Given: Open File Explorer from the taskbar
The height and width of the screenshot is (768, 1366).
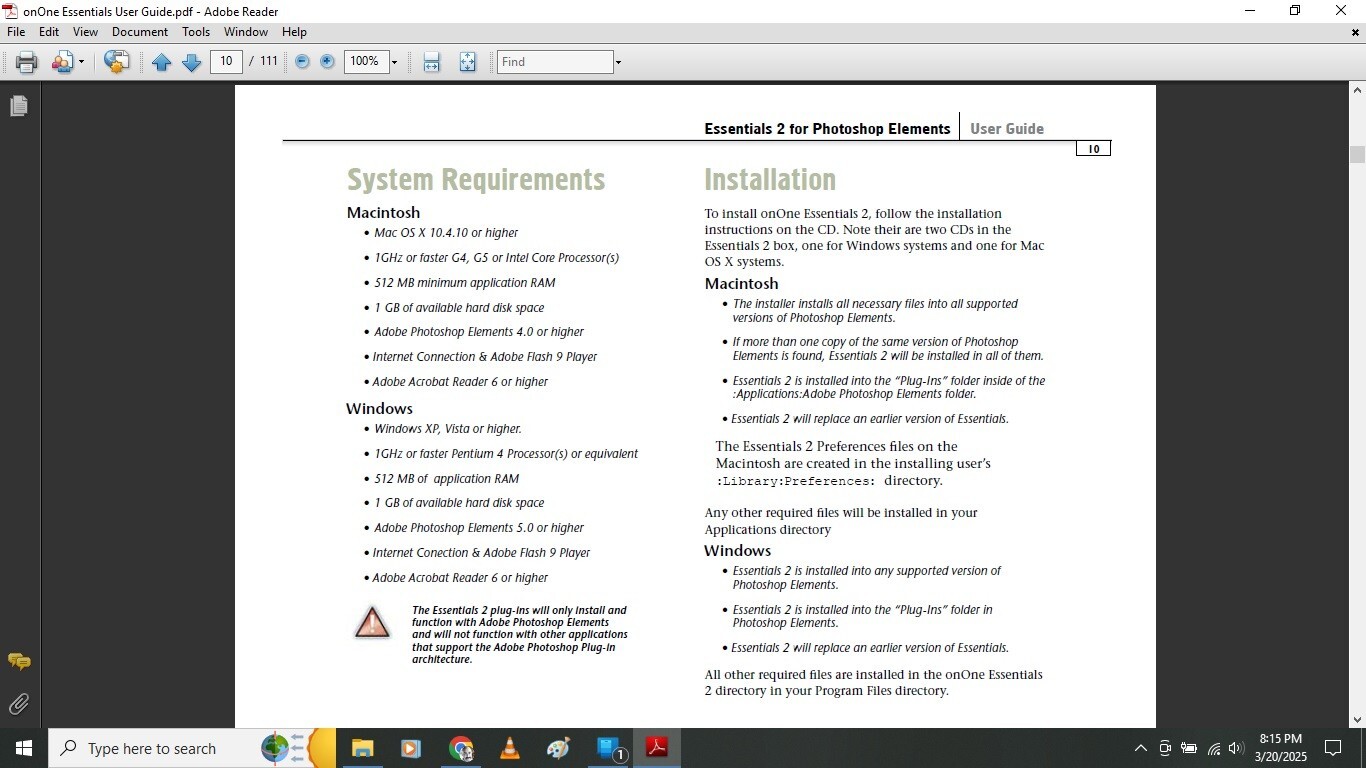Looking at the screenshot, I should [362, 748].
